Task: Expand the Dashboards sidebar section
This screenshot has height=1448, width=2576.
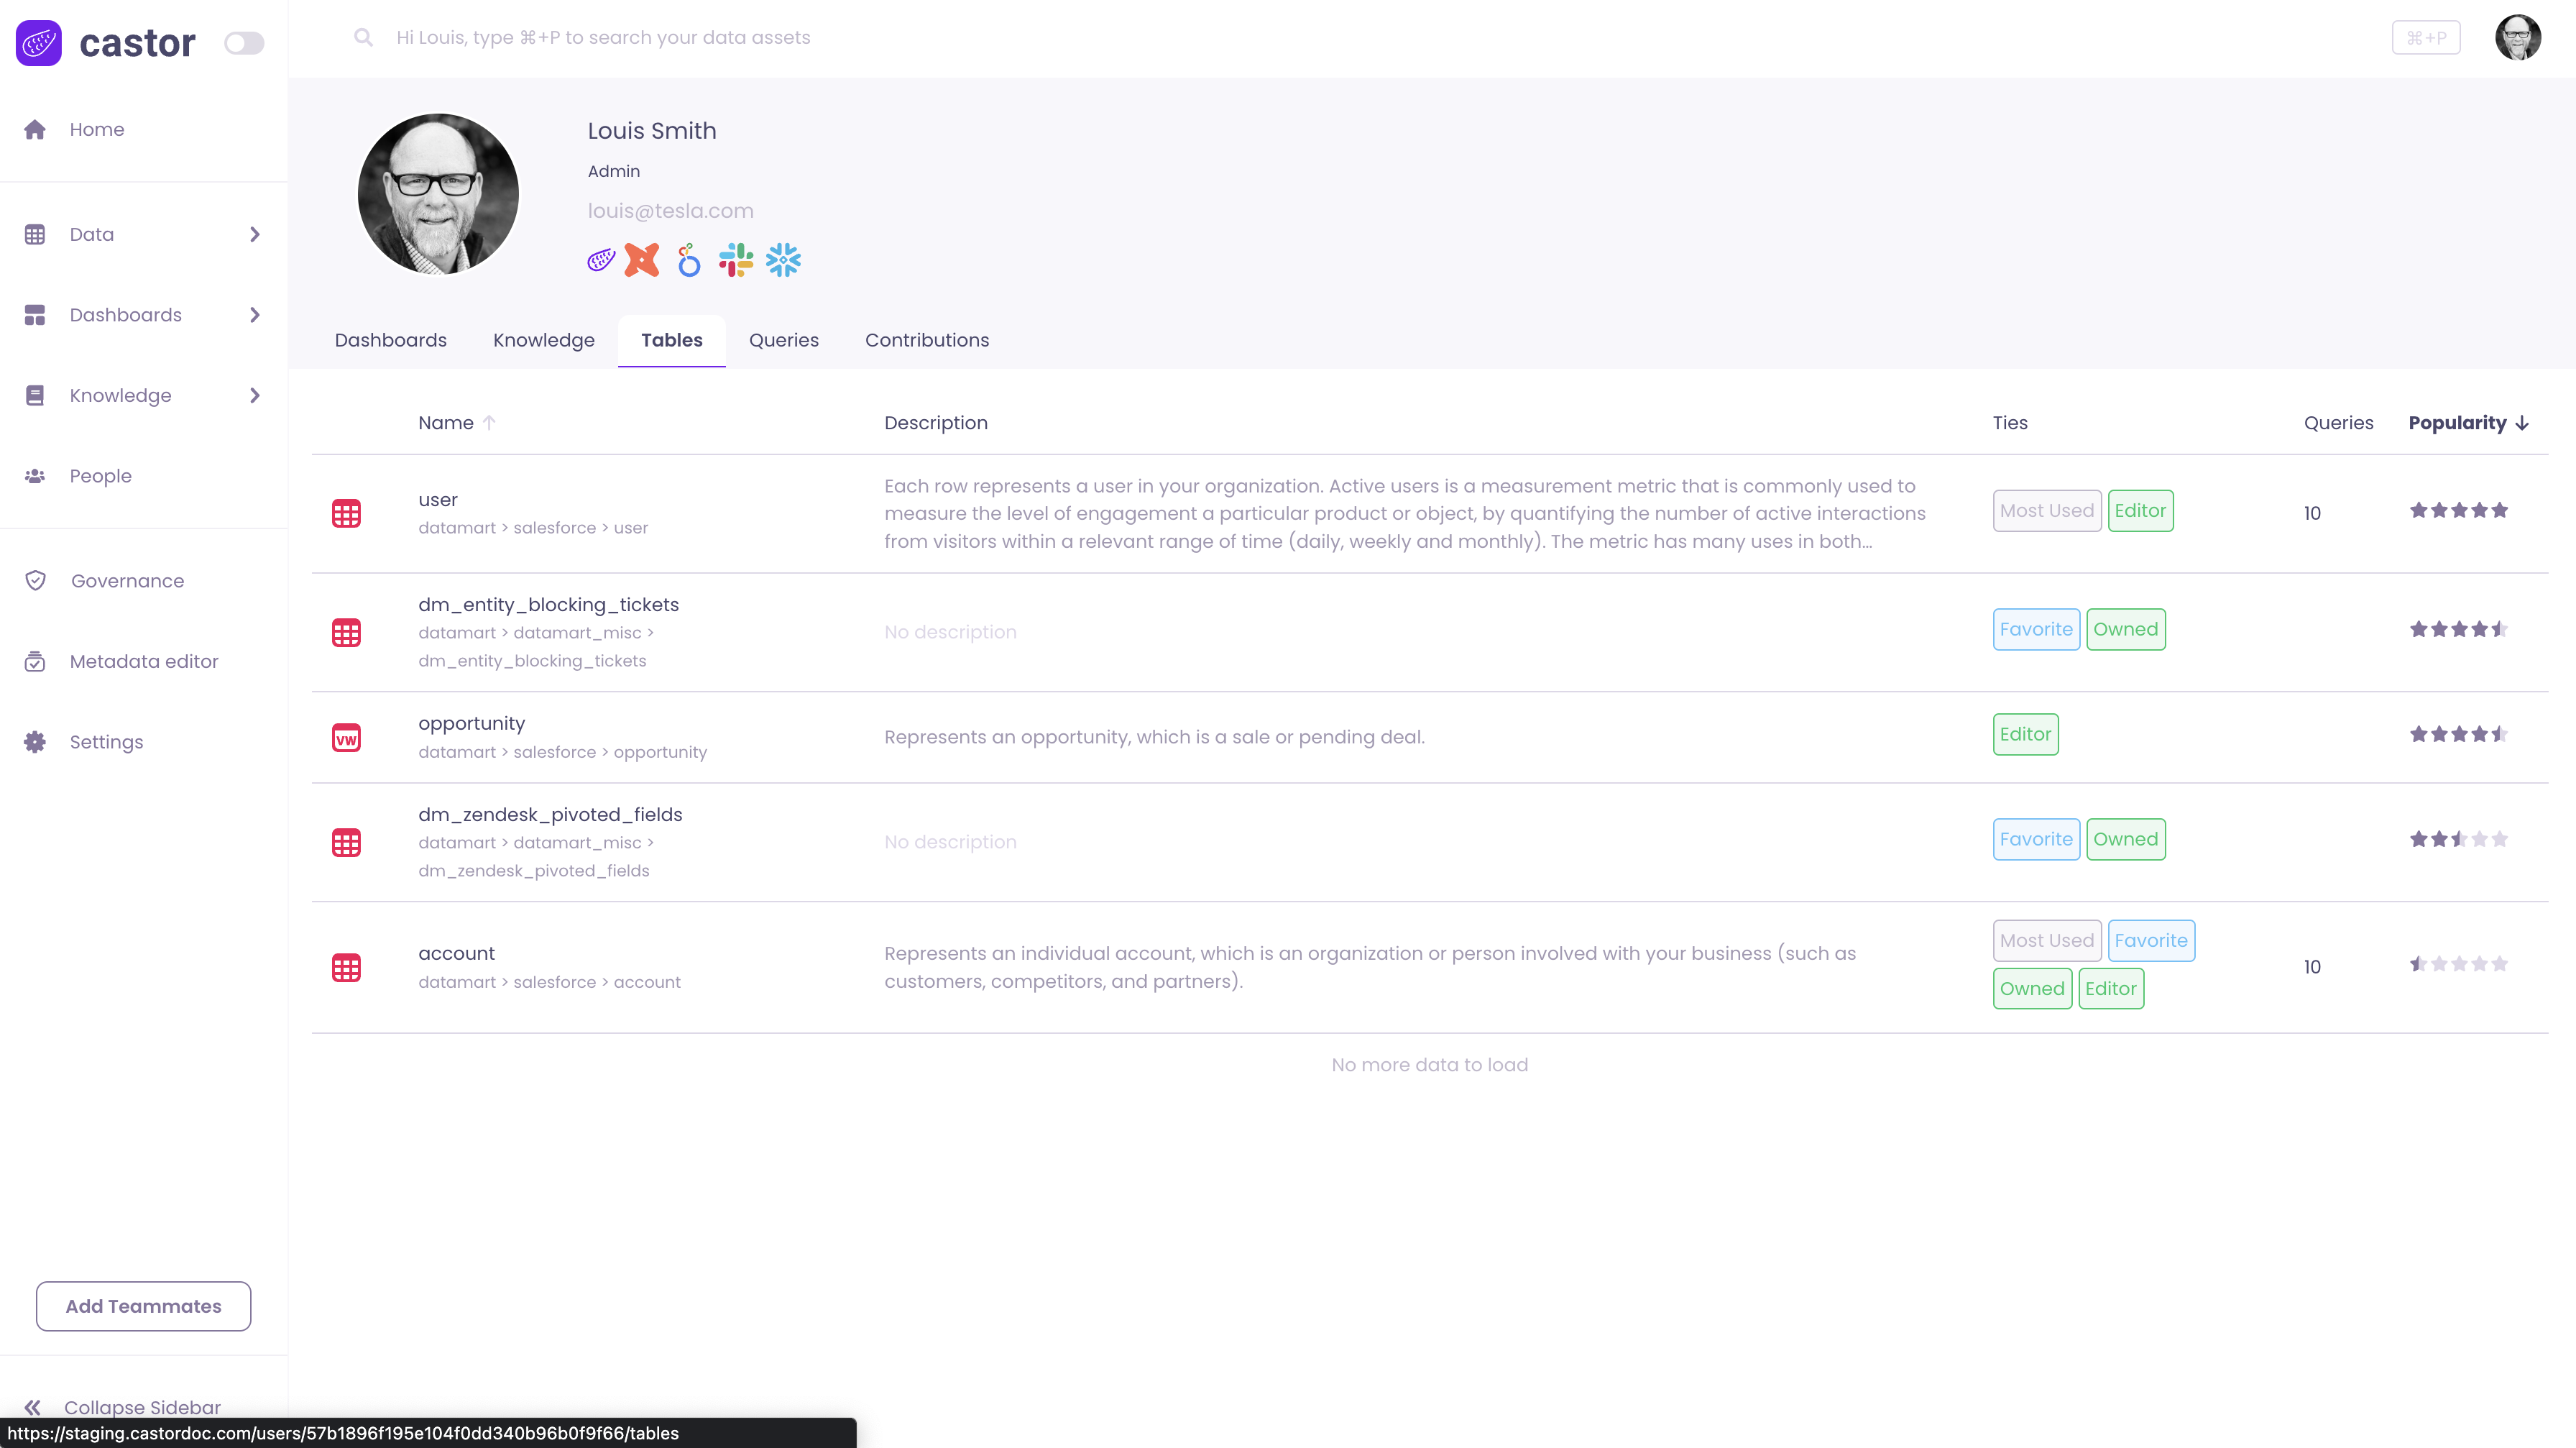Action: point(254,315)
